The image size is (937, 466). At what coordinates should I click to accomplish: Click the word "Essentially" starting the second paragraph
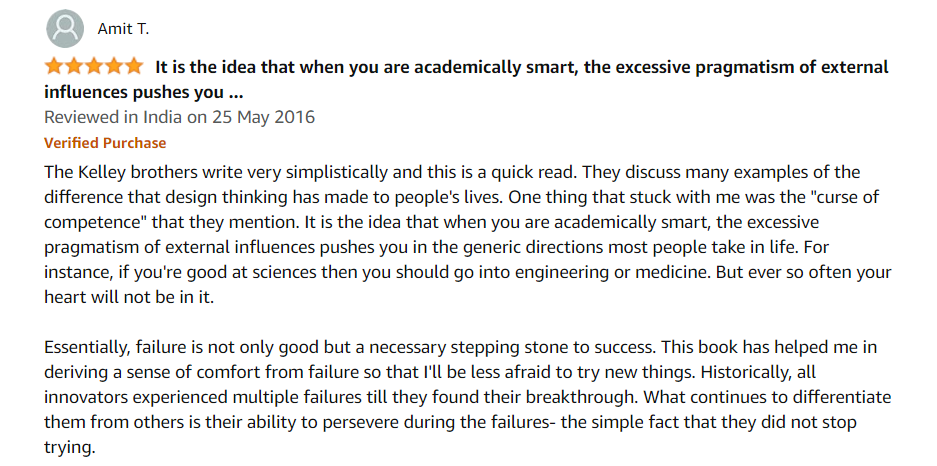(88, 348)
